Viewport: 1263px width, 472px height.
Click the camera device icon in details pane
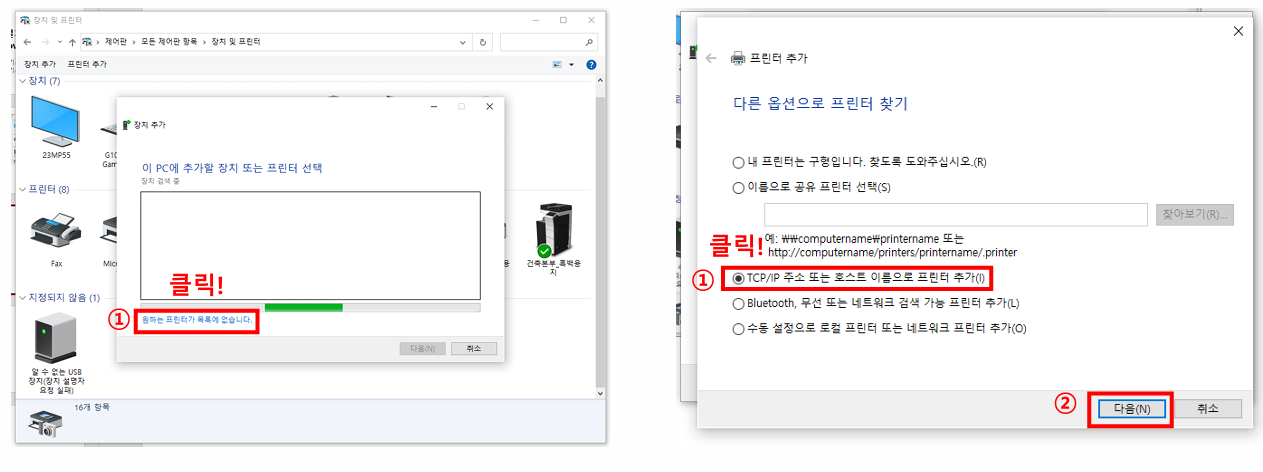pos(44,422)
